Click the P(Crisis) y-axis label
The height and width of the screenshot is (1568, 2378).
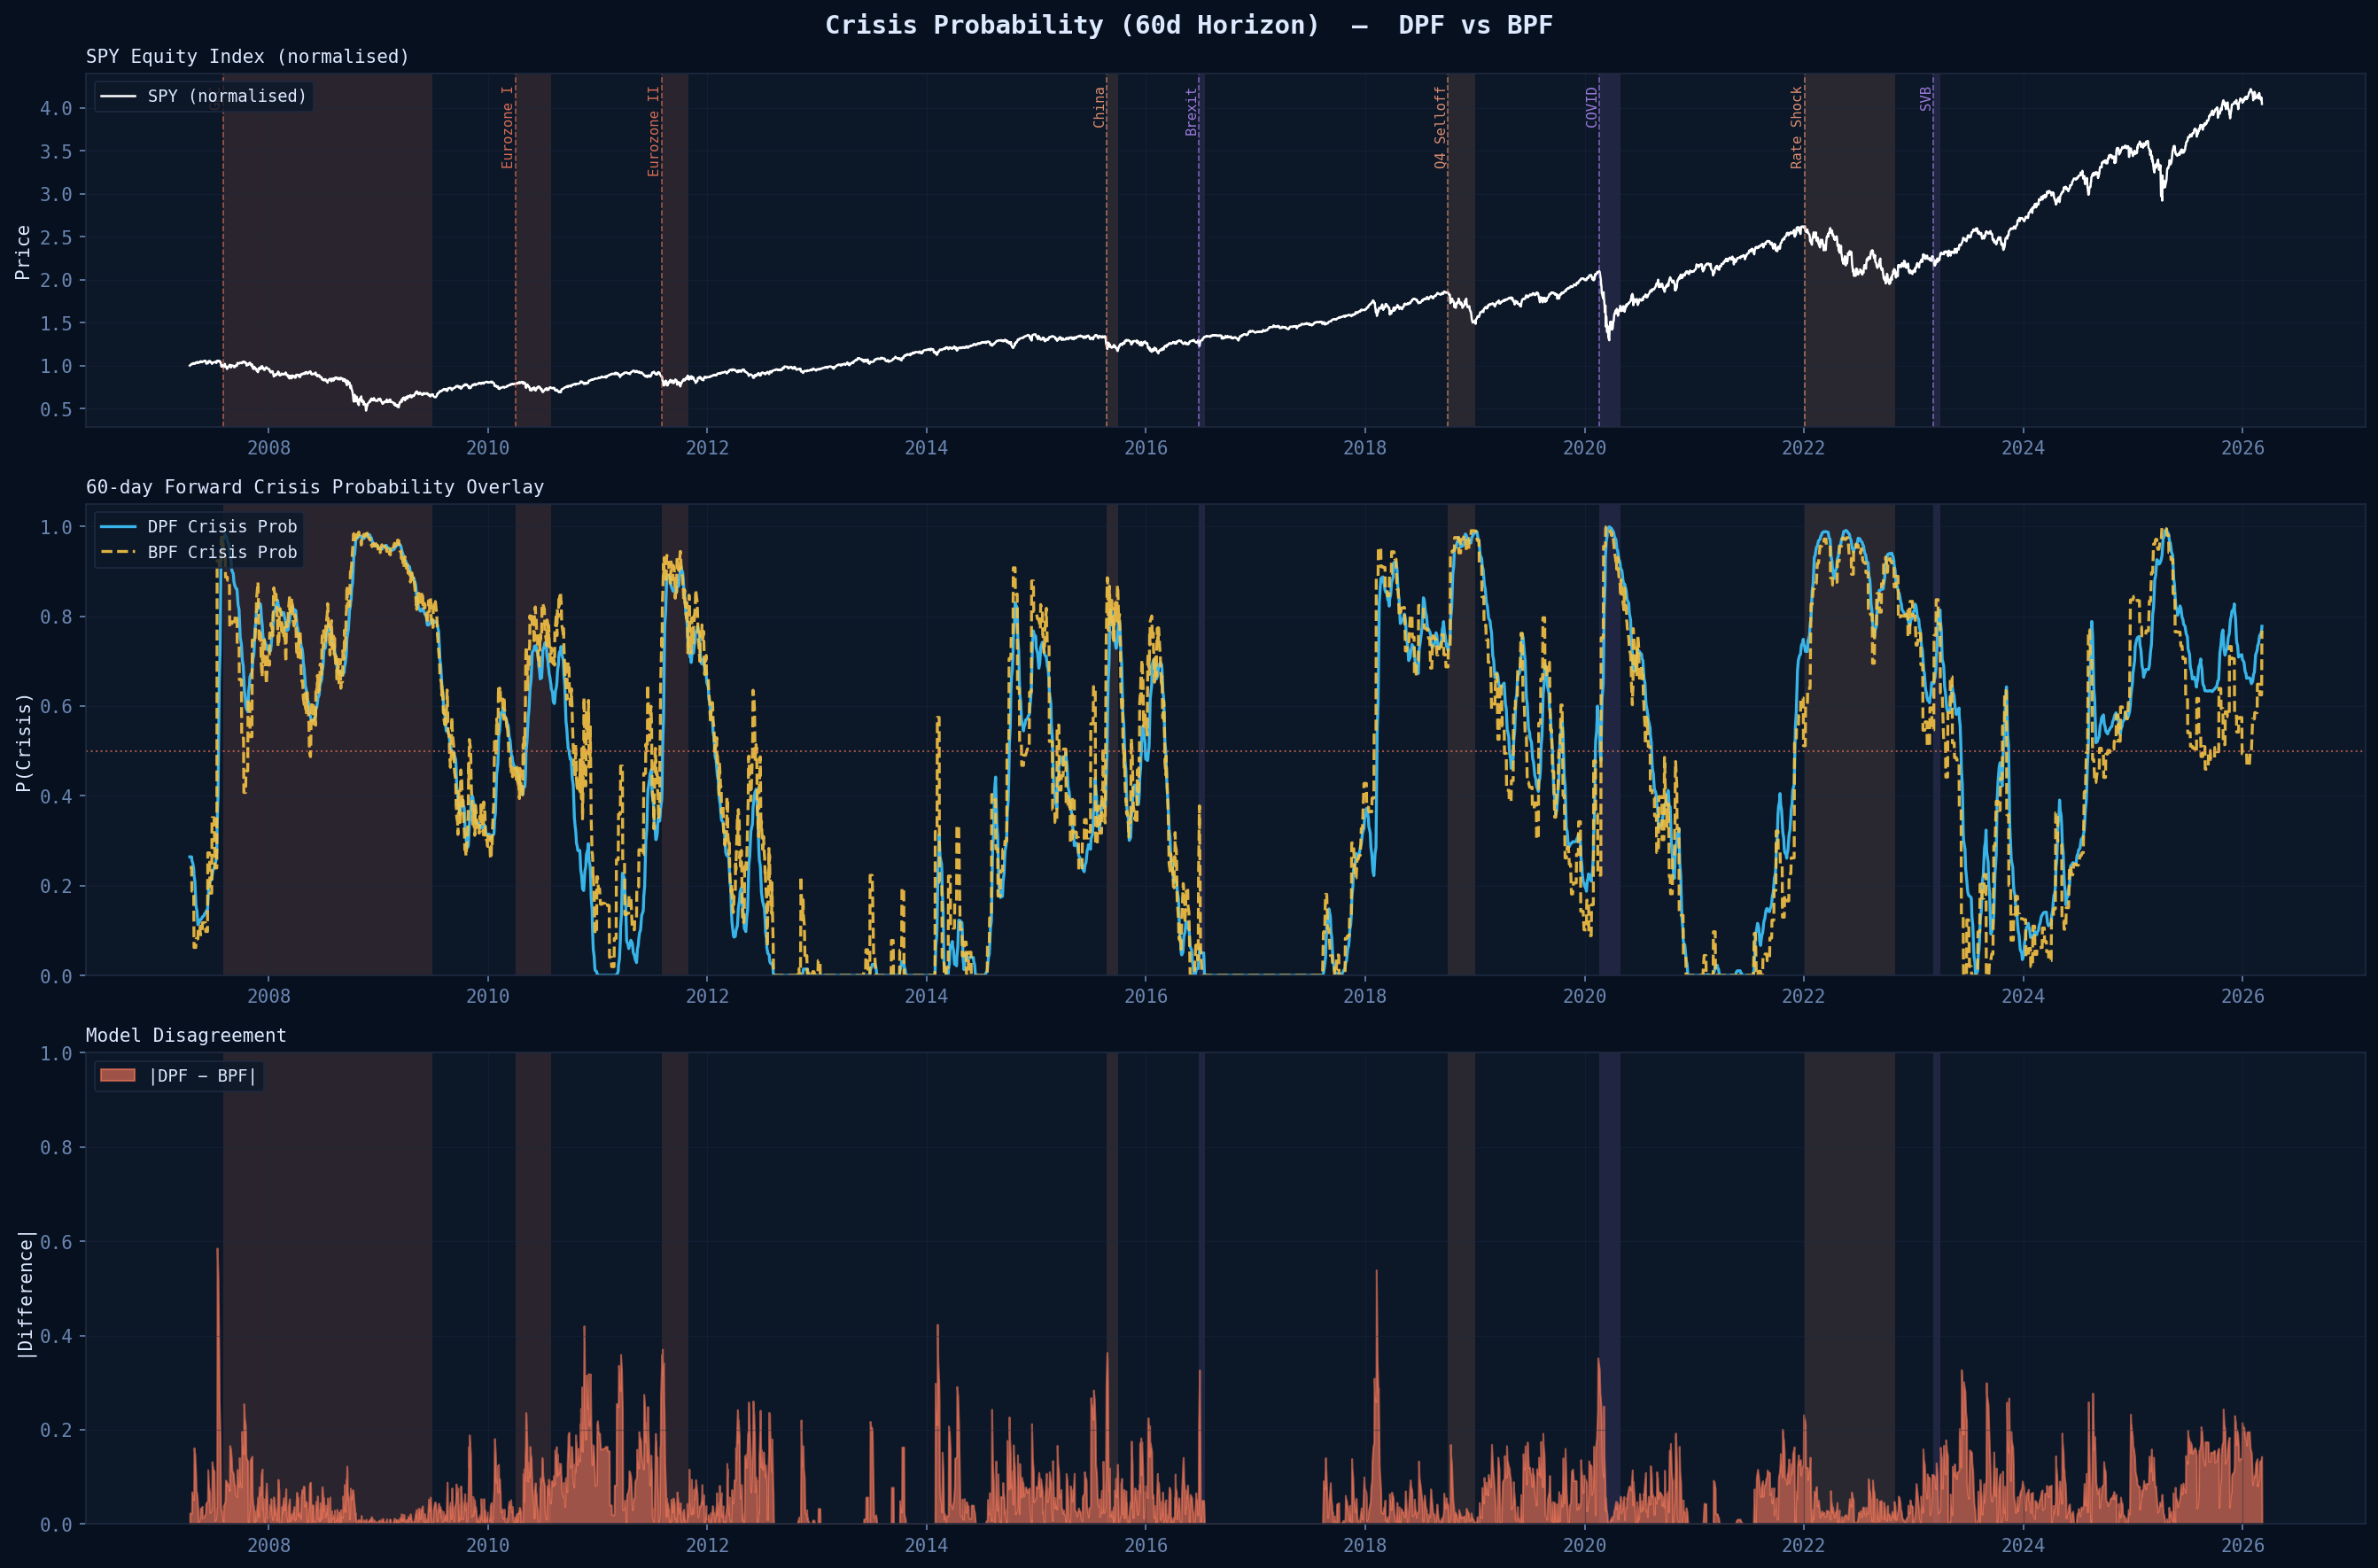tap(23, 742)
